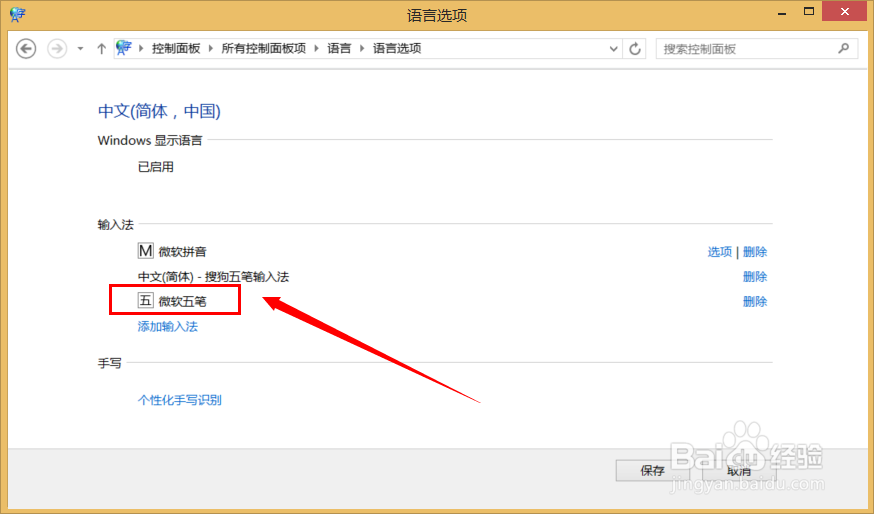The width and height of the screenshot is (874, 514).
Task: Expand chevron before 语言选项 breadcrumb
Action: tap(362, 49)
